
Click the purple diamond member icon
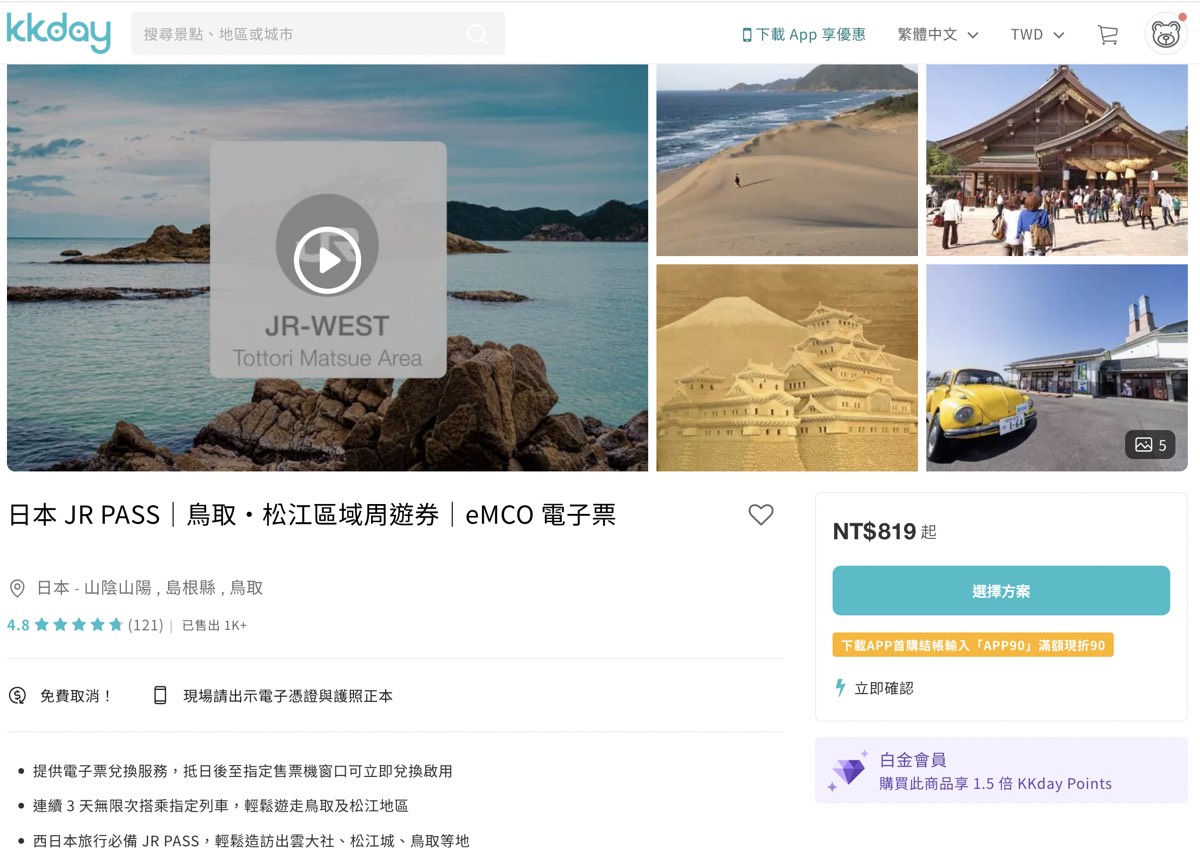point(848,771)
